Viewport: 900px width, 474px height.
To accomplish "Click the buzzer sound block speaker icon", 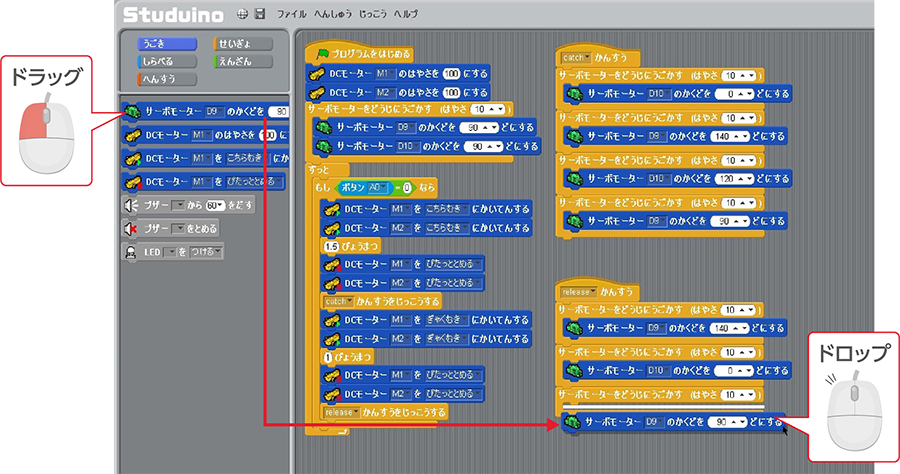I will (130, 204).
